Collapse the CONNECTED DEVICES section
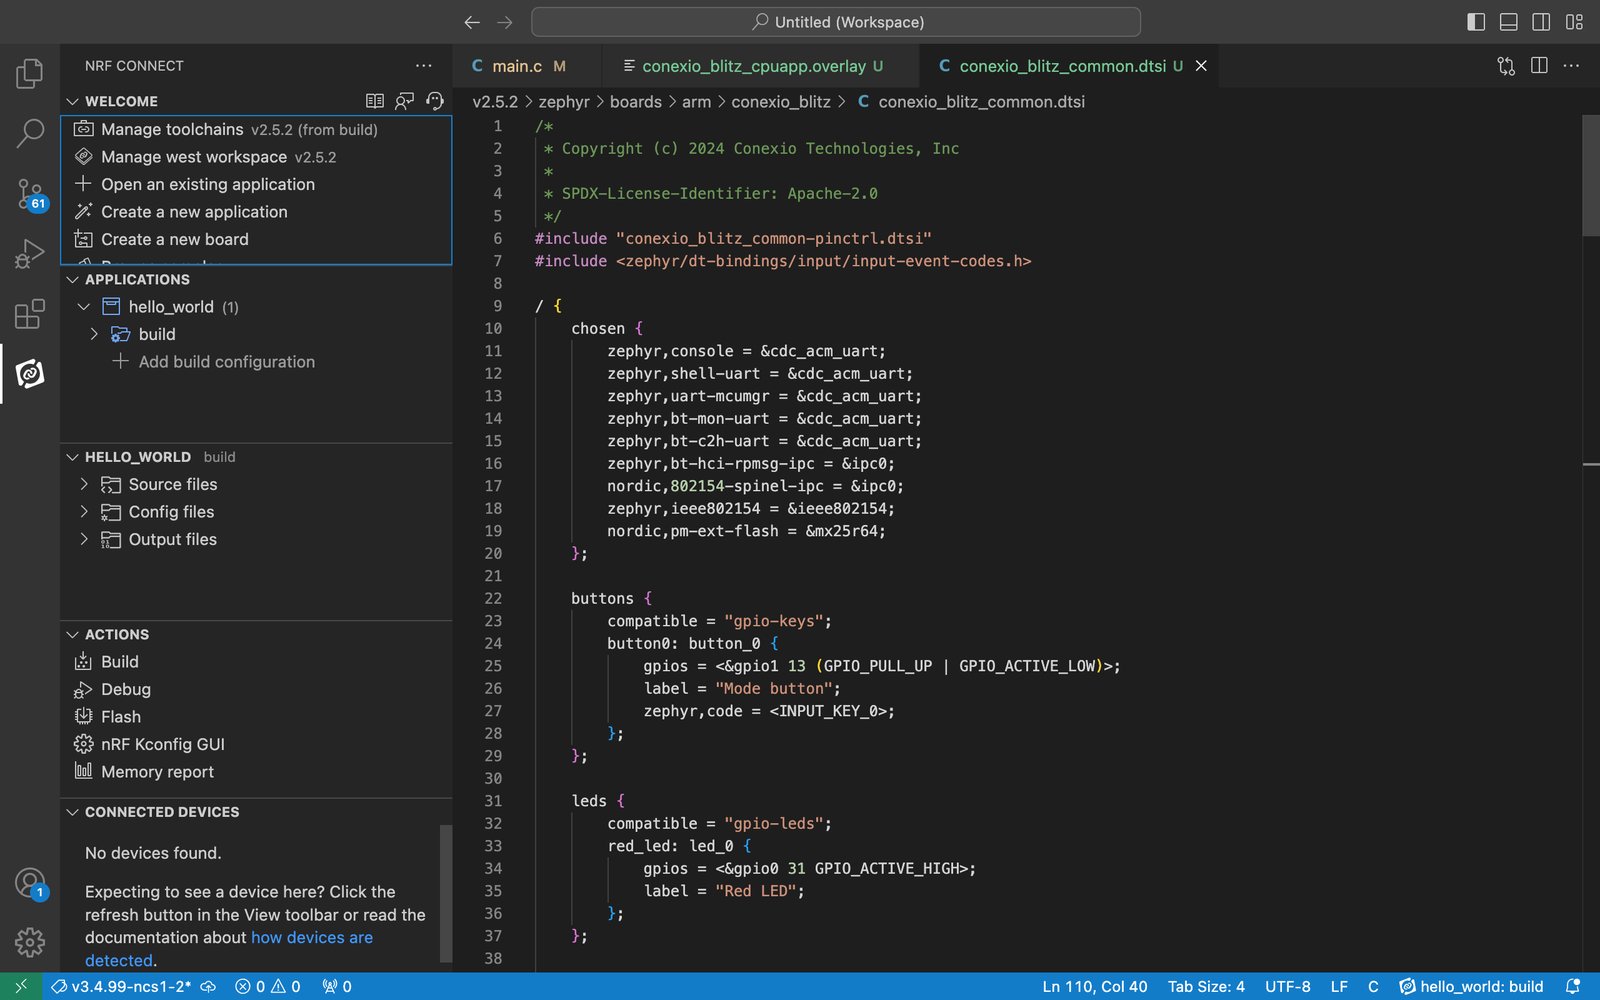1600x1000 pixels. pyautogui.click(x=72, y=812)
